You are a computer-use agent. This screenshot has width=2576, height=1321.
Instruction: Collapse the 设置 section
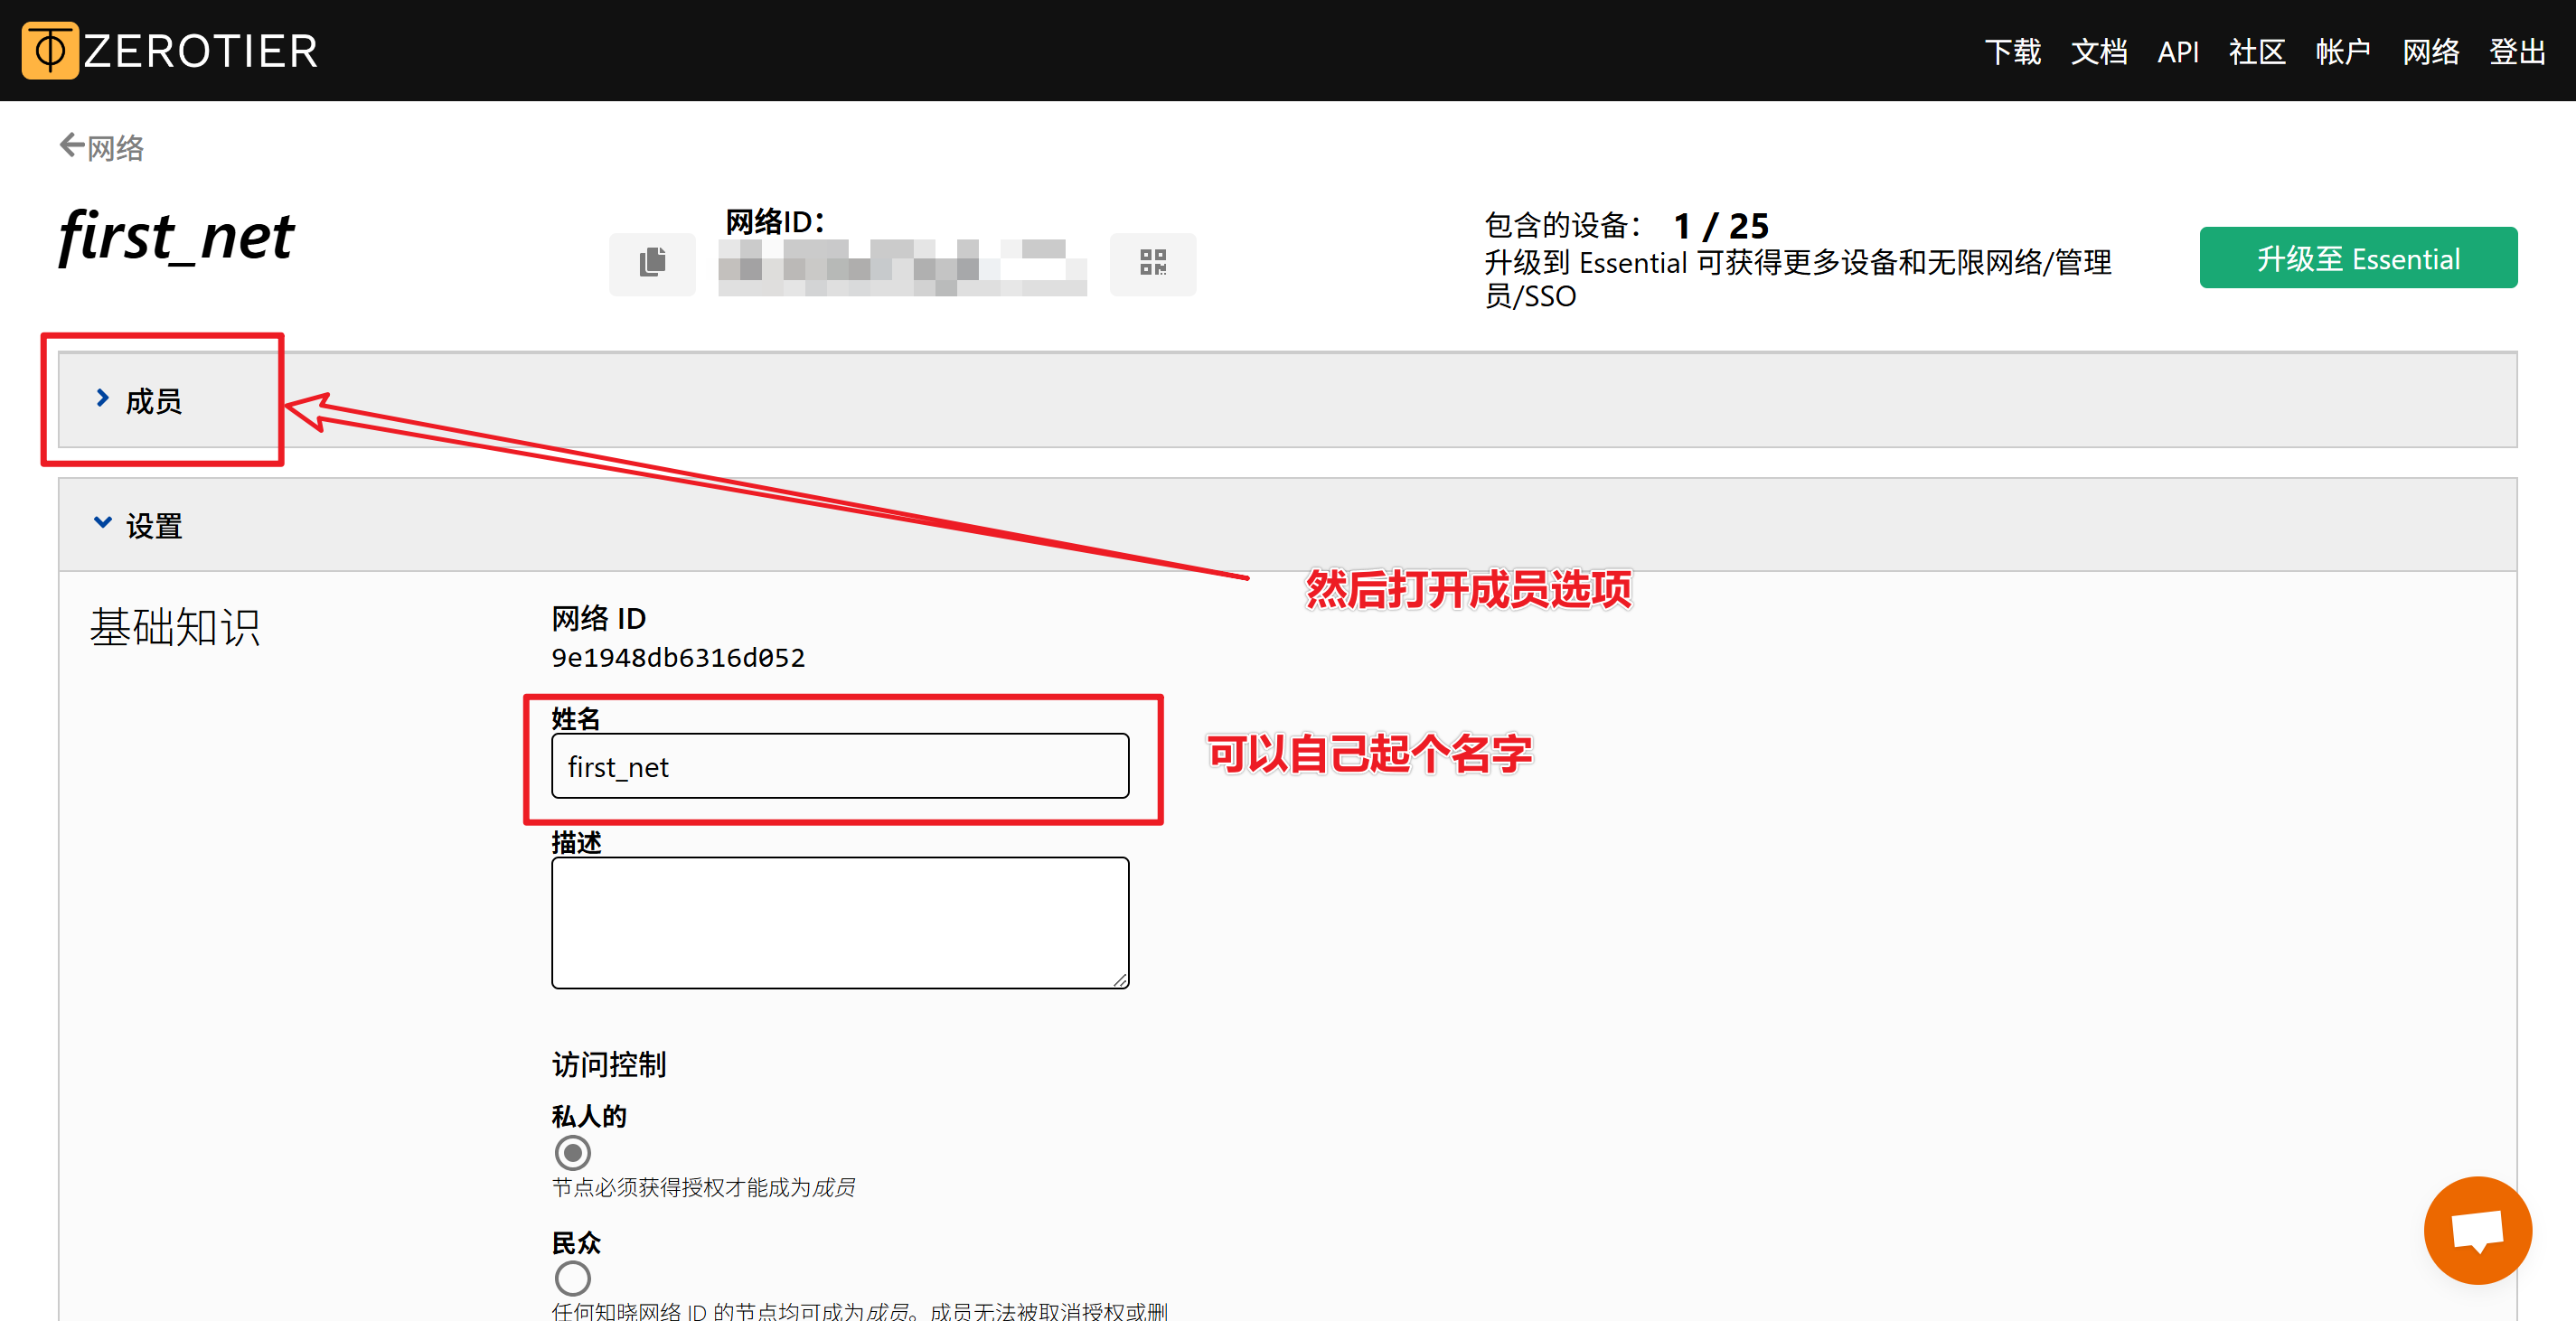(x=1287, y=525)
